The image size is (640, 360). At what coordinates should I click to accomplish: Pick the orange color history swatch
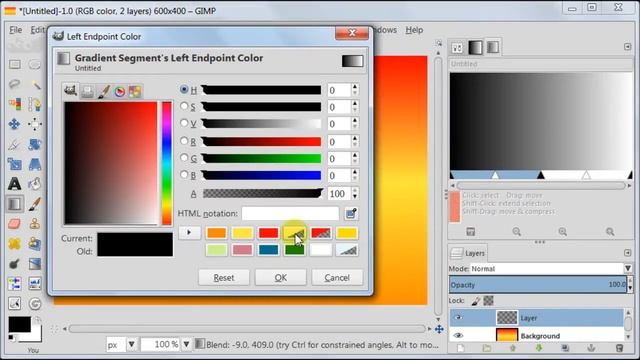tap(216, 233)
